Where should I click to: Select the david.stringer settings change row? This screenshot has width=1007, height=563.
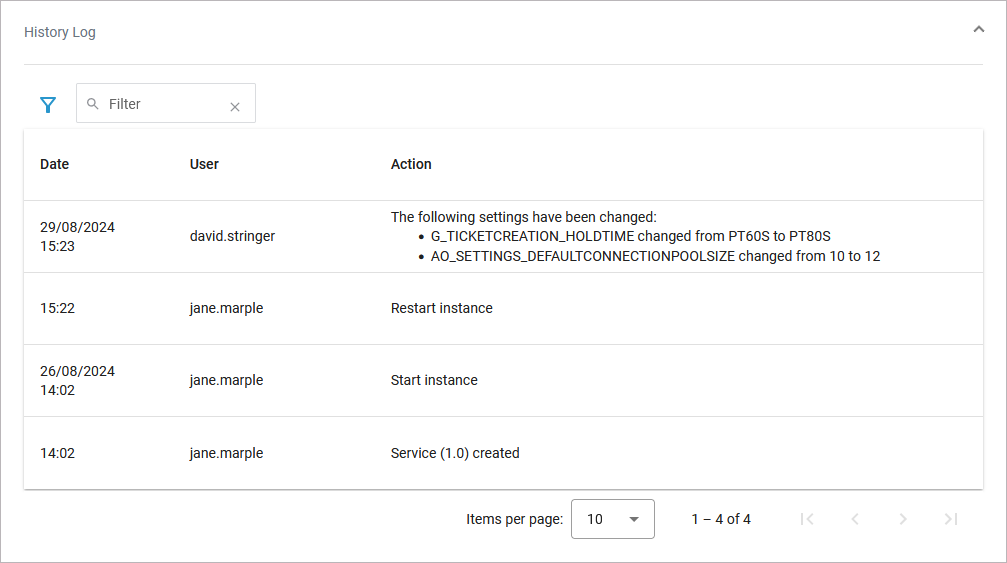pos(232,237)
